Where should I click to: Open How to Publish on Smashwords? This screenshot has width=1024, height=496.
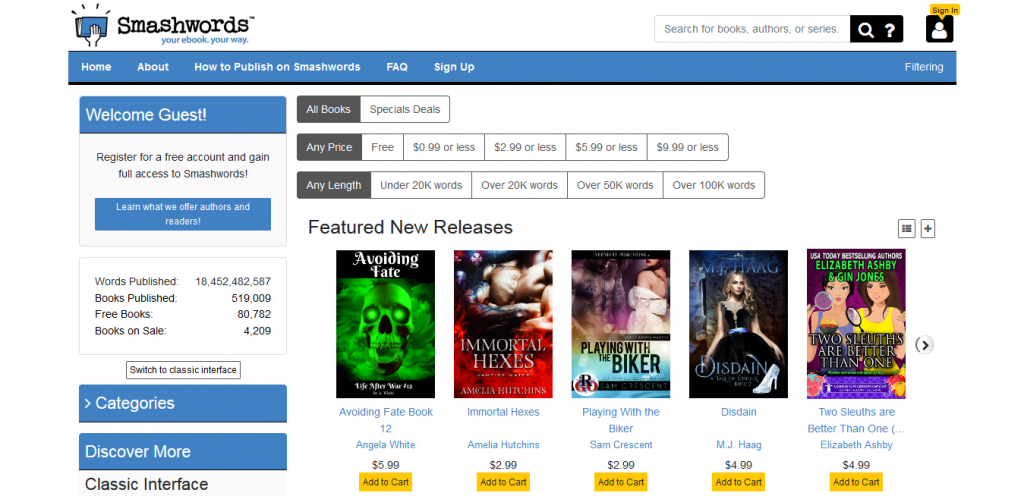click(277, 67)
